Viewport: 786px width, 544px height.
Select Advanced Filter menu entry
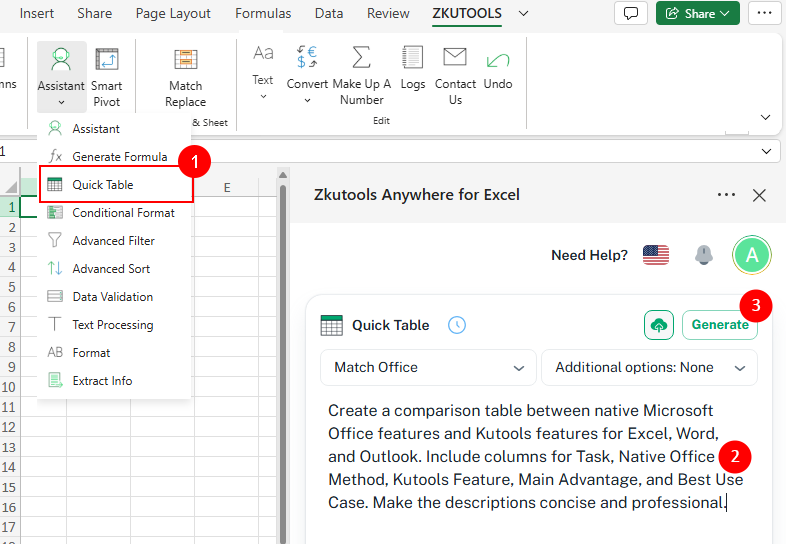point(114,241)
